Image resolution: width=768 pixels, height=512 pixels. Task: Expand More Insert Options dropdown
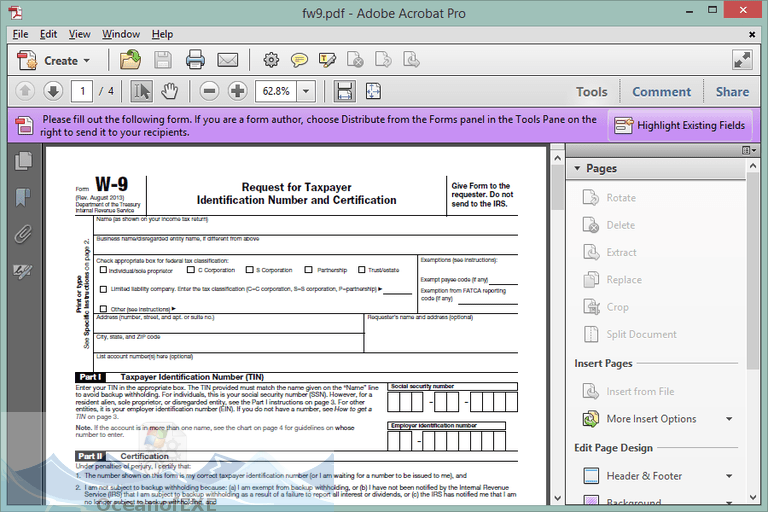(x=729, y=419)
